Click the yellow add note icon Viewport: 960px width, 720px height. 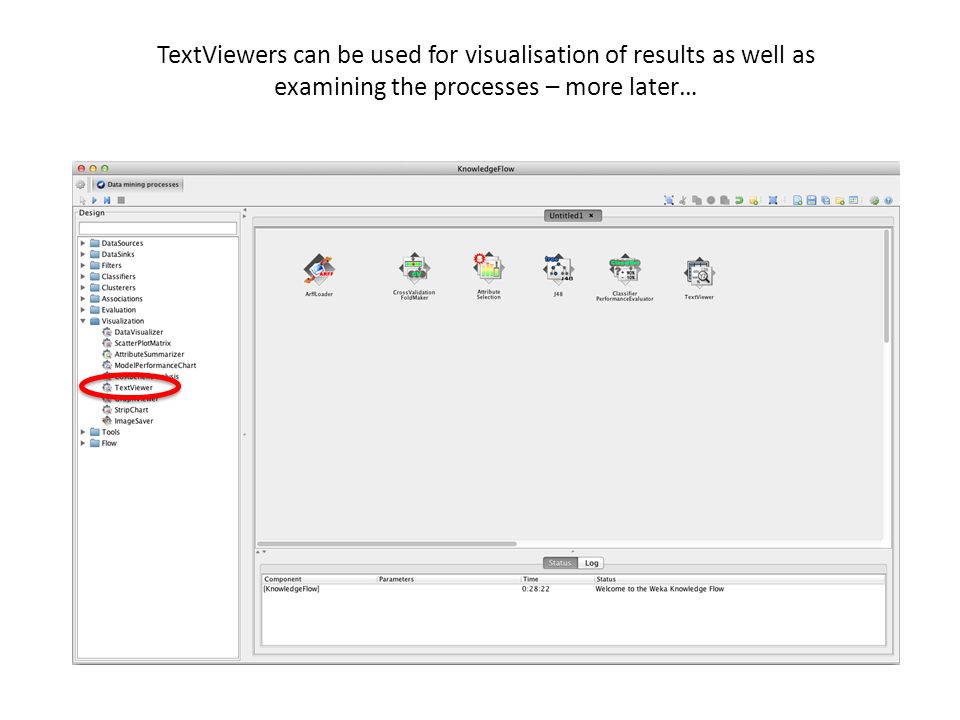coord(754,200)
